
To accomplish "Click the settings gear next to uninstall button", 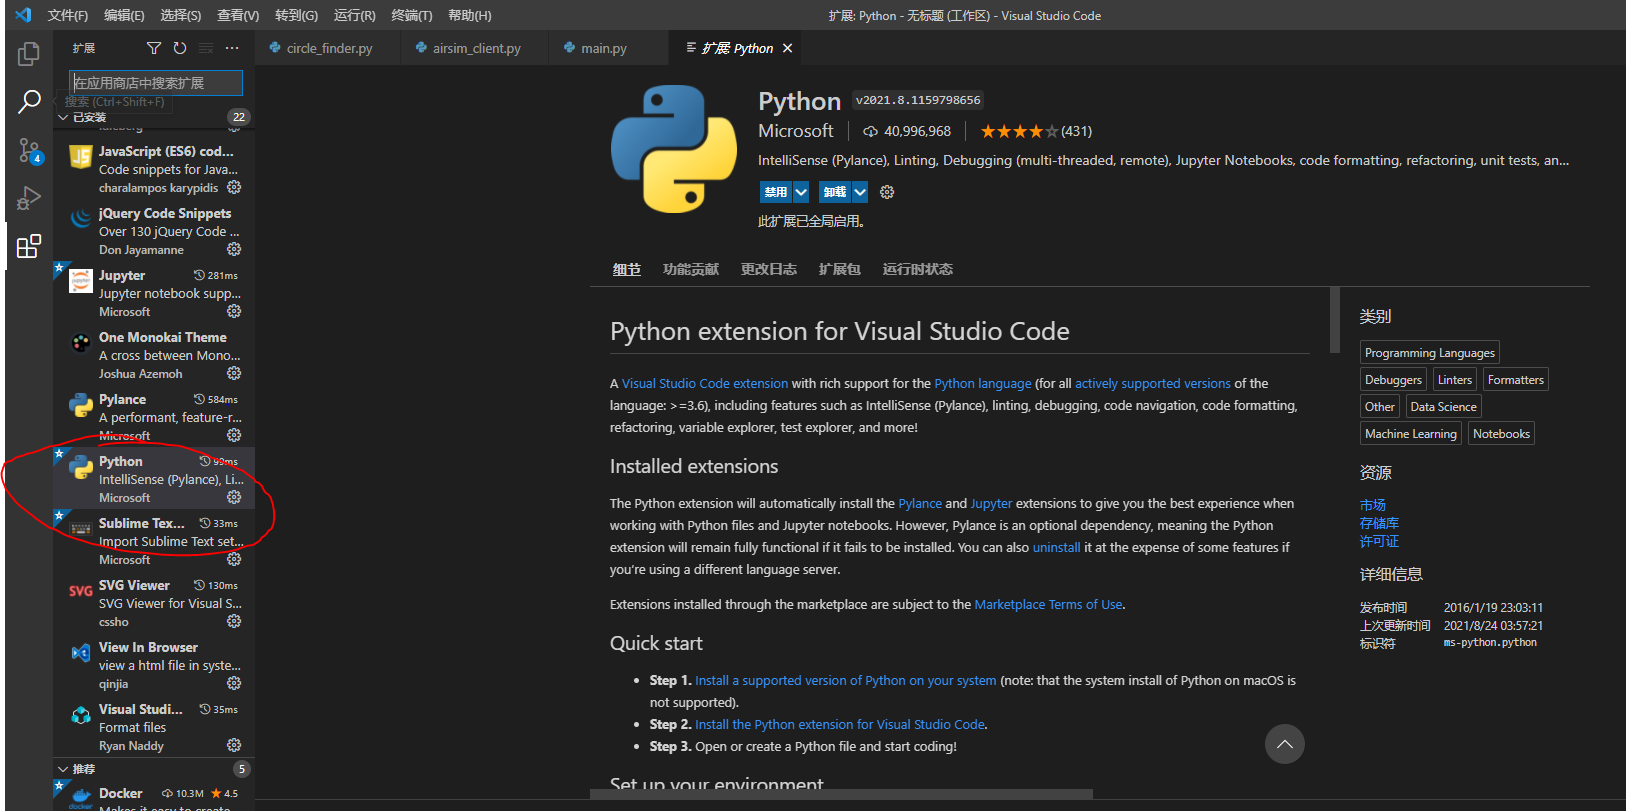I will tap(887, 192).
